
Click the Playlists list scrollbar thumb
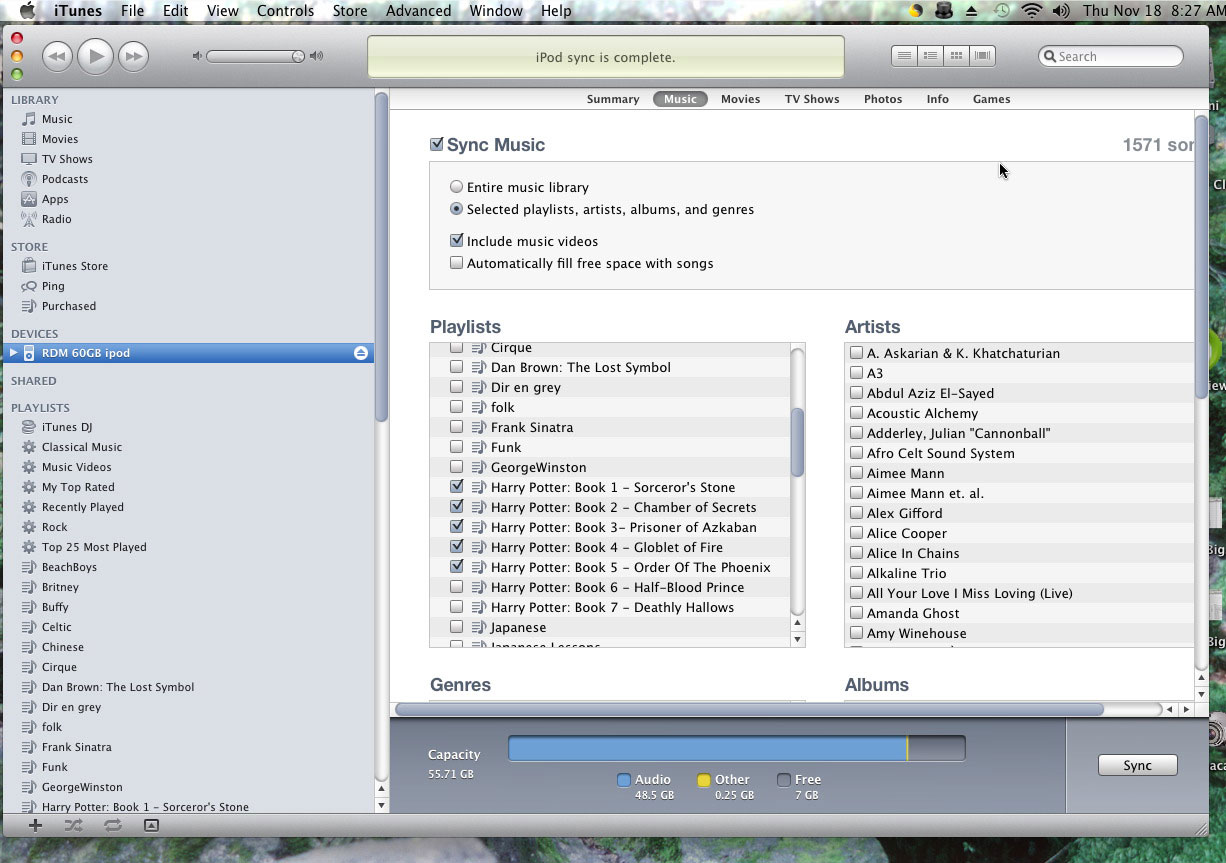tap(797, 442)
